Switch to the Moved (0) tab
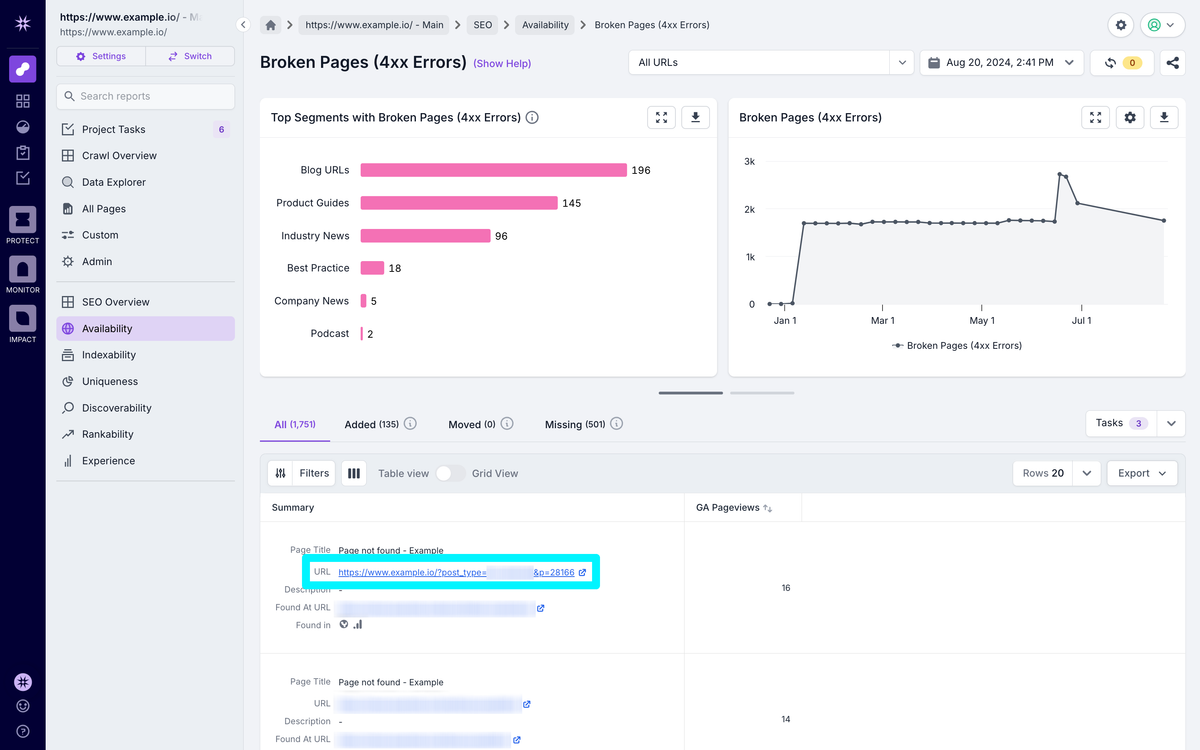The height and width of the screenshot is (750, 1200). pyautogui.click(x=472, y=425)
